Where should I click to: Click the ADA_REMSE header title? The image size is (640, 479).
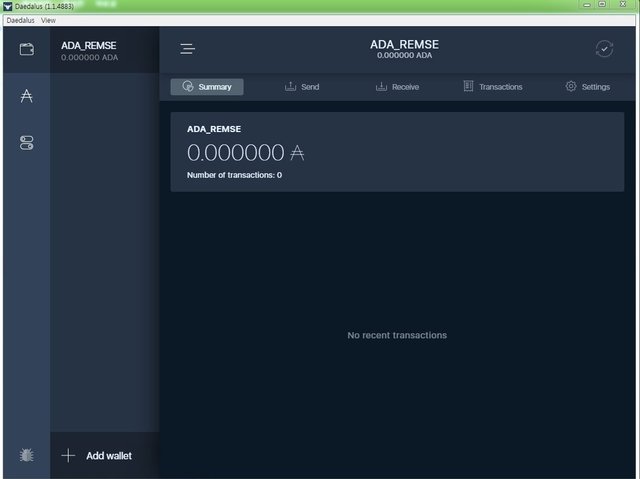(404, 44)
